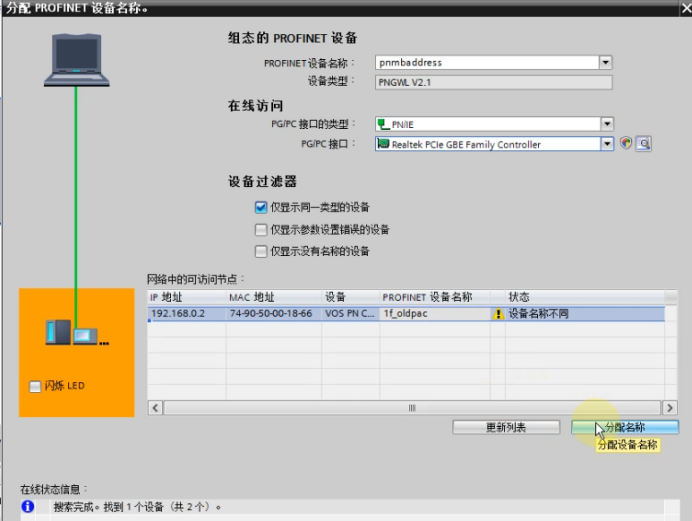Click the warning icon in status column

498,314
